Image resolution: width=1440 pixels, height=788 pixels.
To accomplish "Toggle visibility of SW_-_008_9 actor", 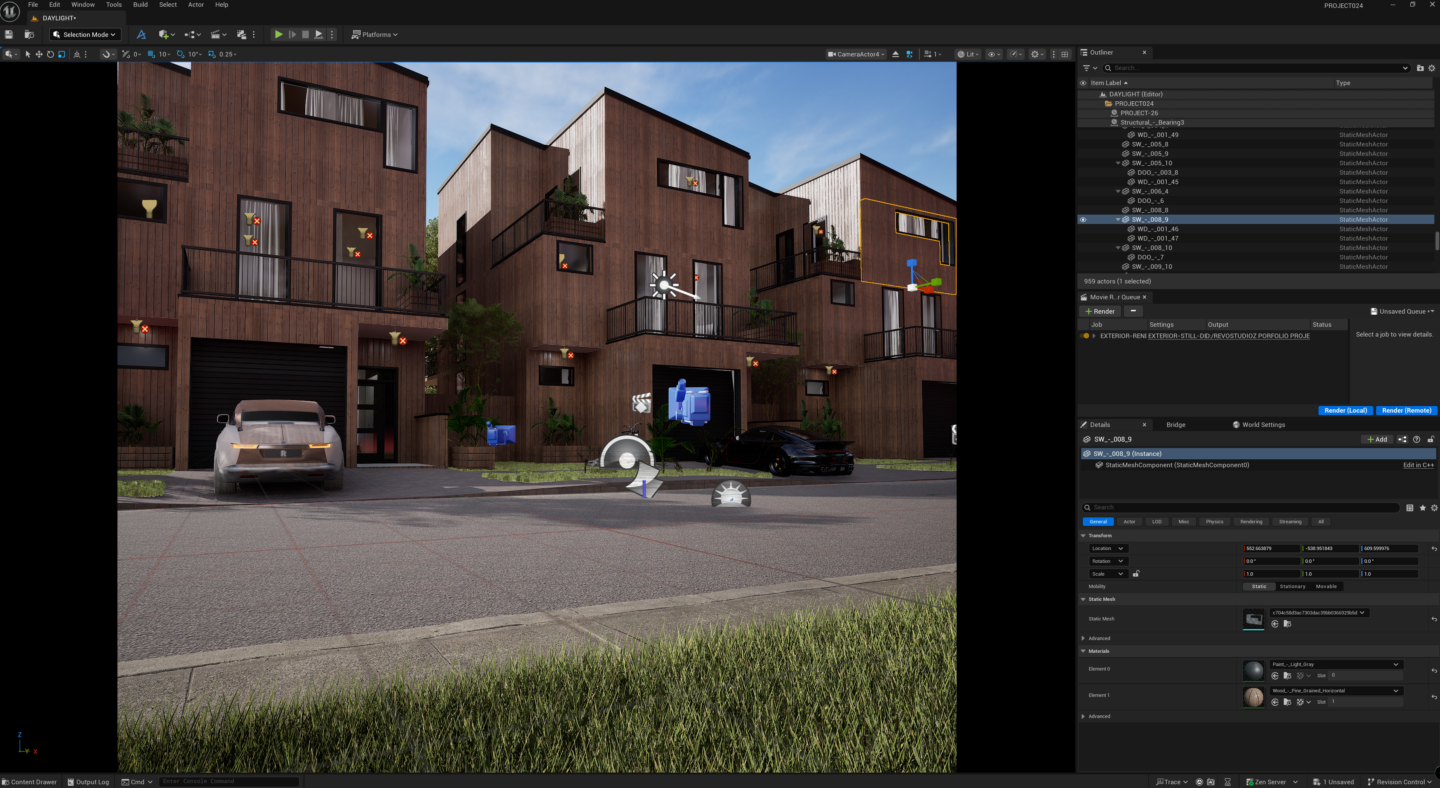I will [x=1083, y=220].
